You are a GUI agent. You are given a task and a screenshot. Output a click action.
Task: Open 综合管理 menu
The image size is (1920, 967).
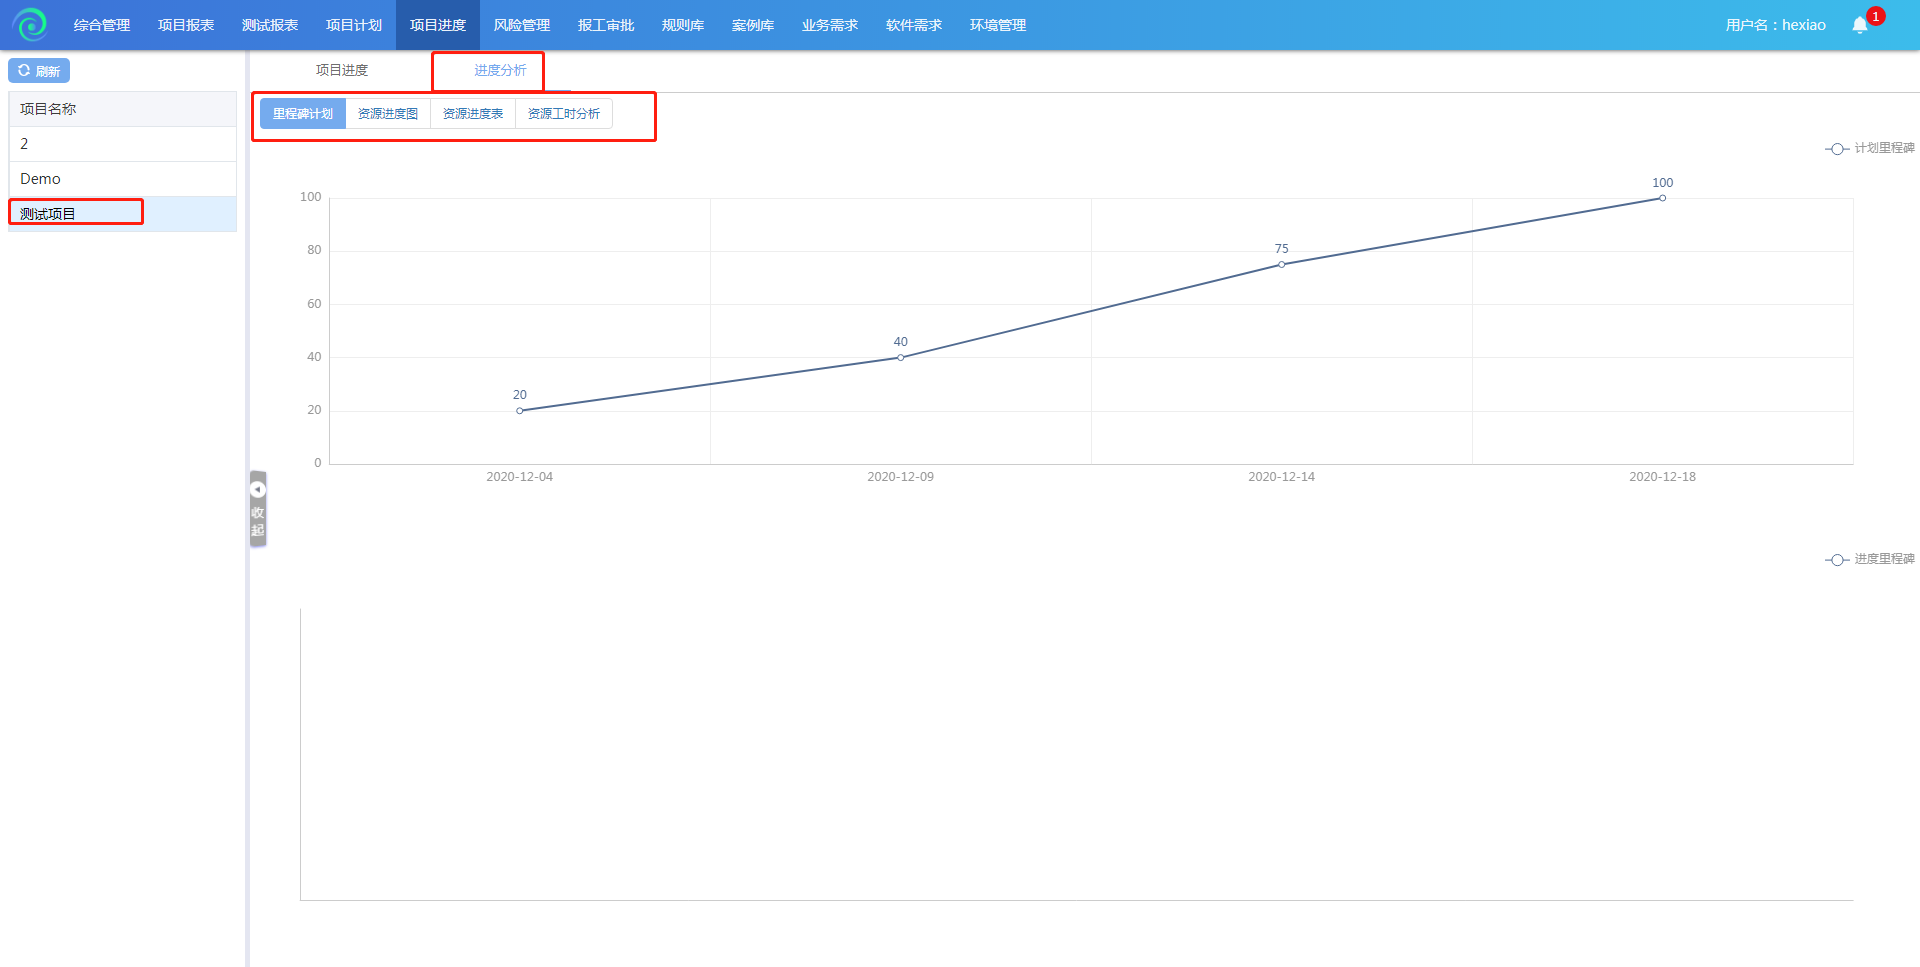coord(102,25)
